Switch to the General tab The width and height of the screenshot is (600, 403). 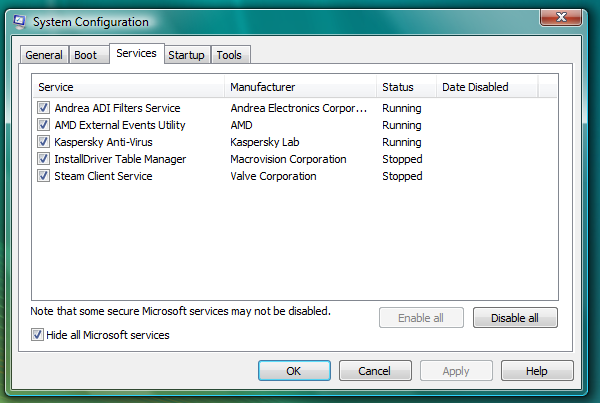point(44,55)
